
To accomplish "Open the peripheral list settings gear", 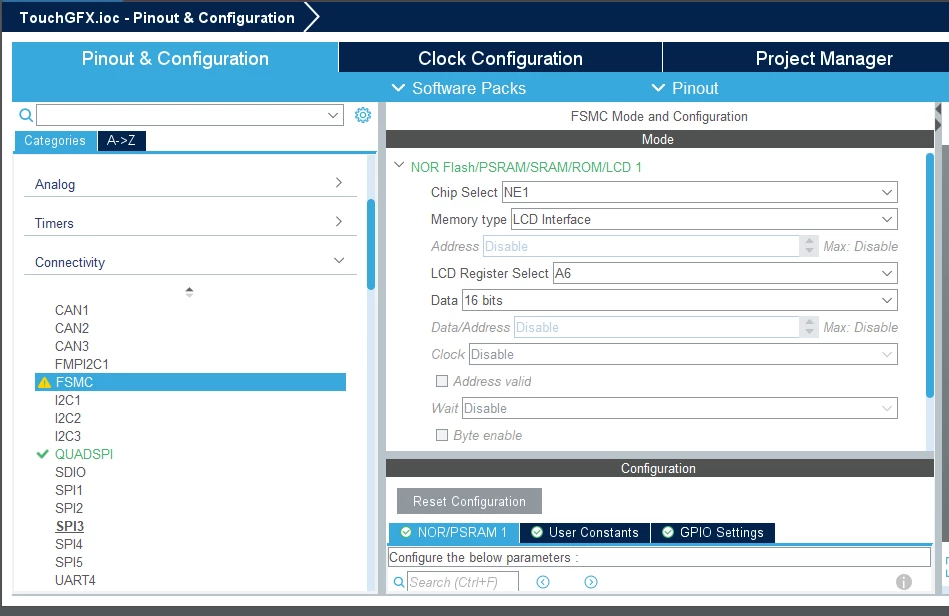I will click(x=363, y=115).
